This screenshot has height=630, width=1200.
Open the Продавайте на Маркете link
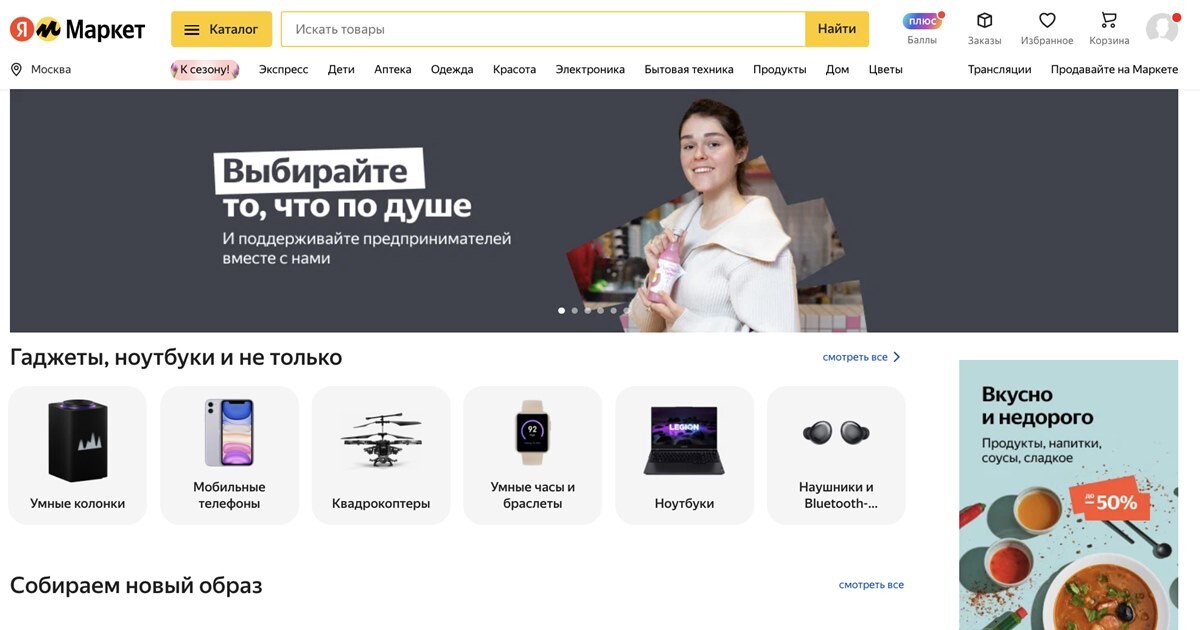coord(1114,69)
